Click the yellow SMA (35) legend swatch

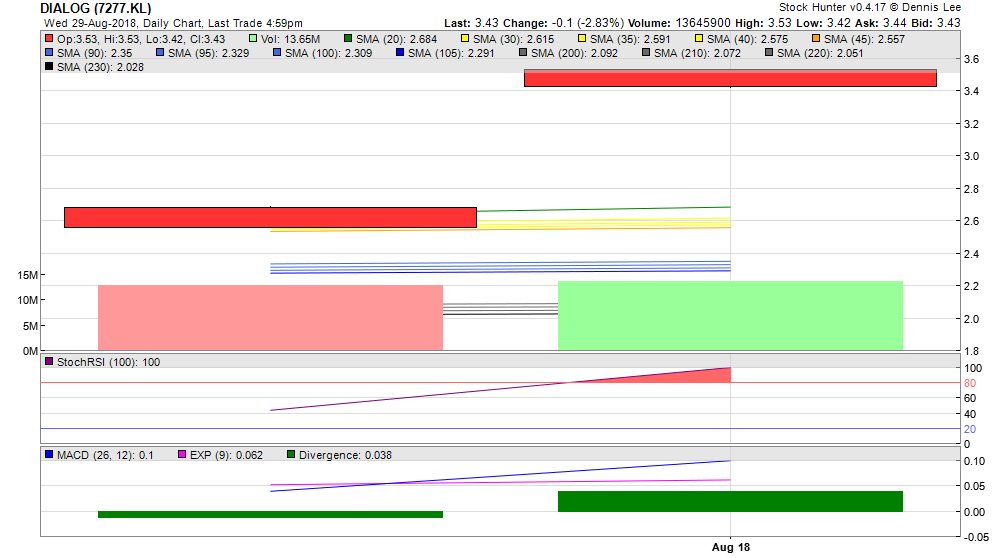coord(582,39)
